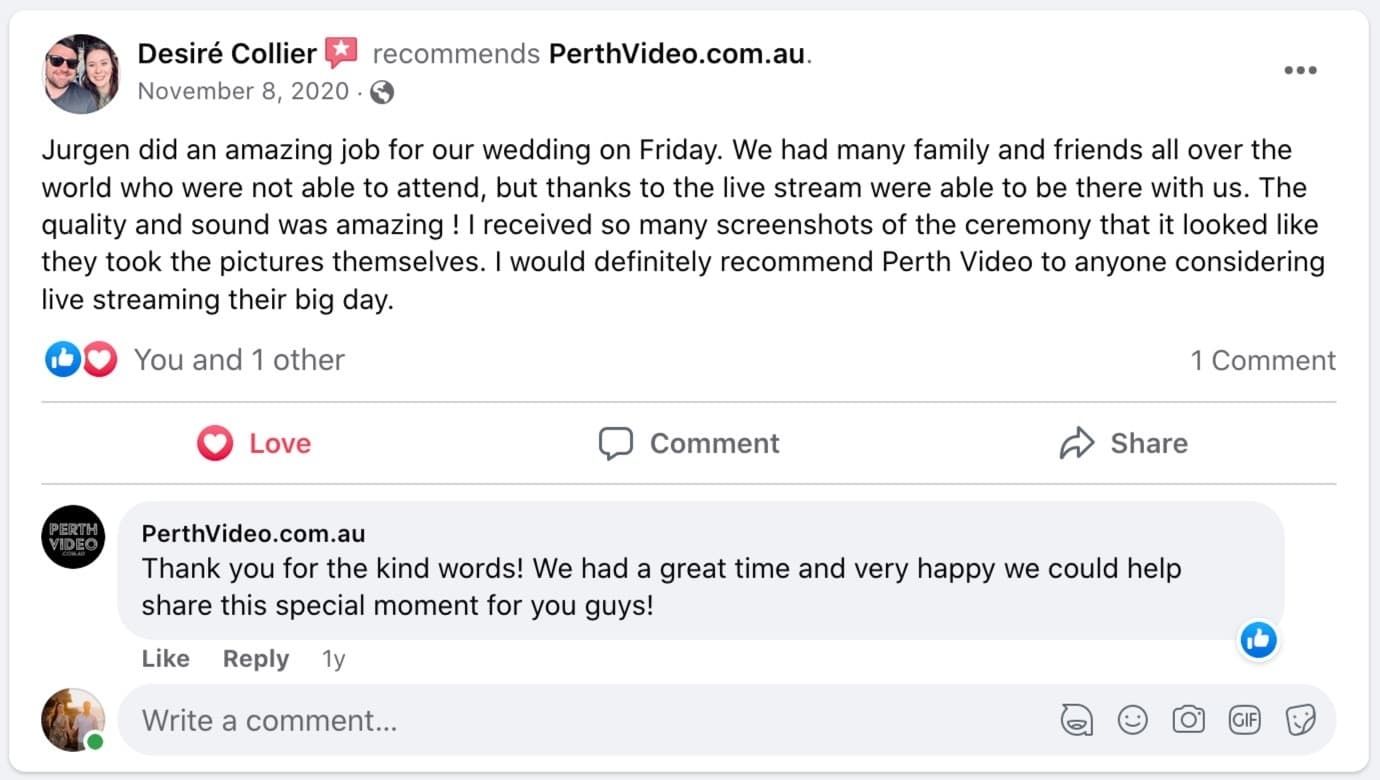
Task: View who reacted: You and 1 other
Action: (239, 360)
